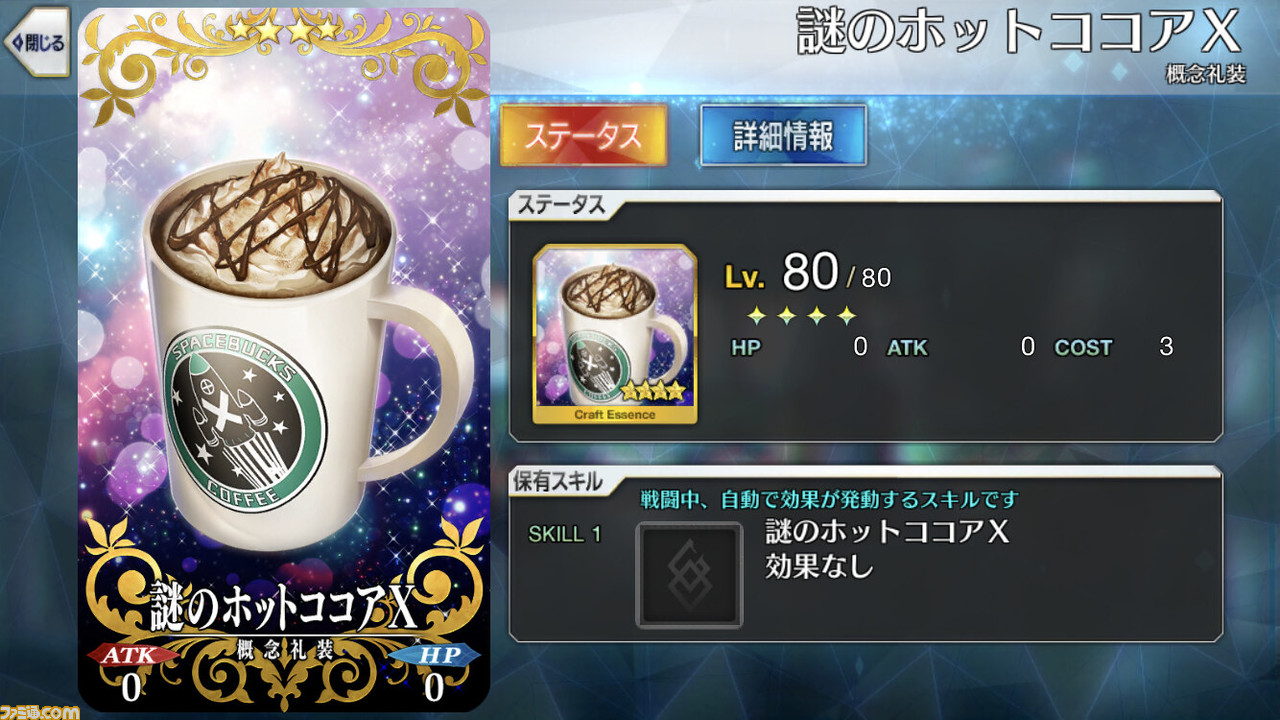Click the blue HP badge on card
Screen dimensions: 1280x720
pos(435,654)
